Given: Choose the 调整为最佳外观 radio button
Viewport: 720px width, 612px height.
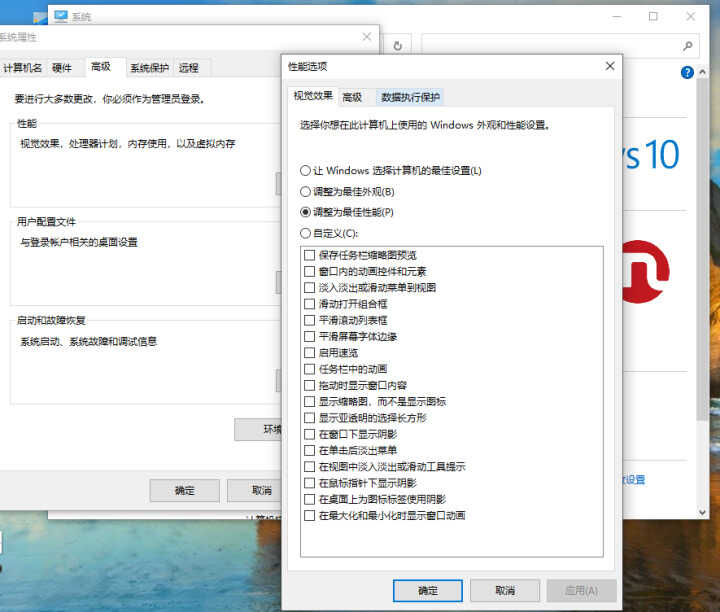Looking at the screenshot, I should 306,191.
